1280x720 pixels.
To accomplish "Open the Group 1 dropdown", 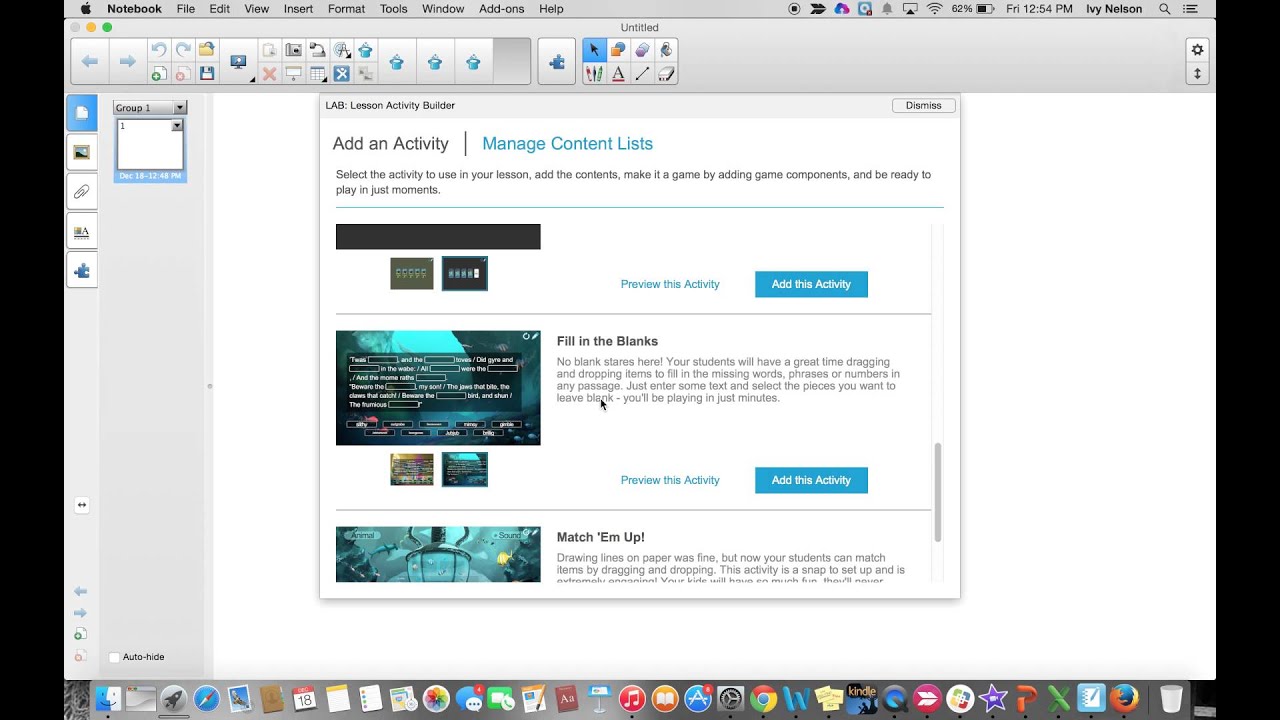I will (180, 107).
